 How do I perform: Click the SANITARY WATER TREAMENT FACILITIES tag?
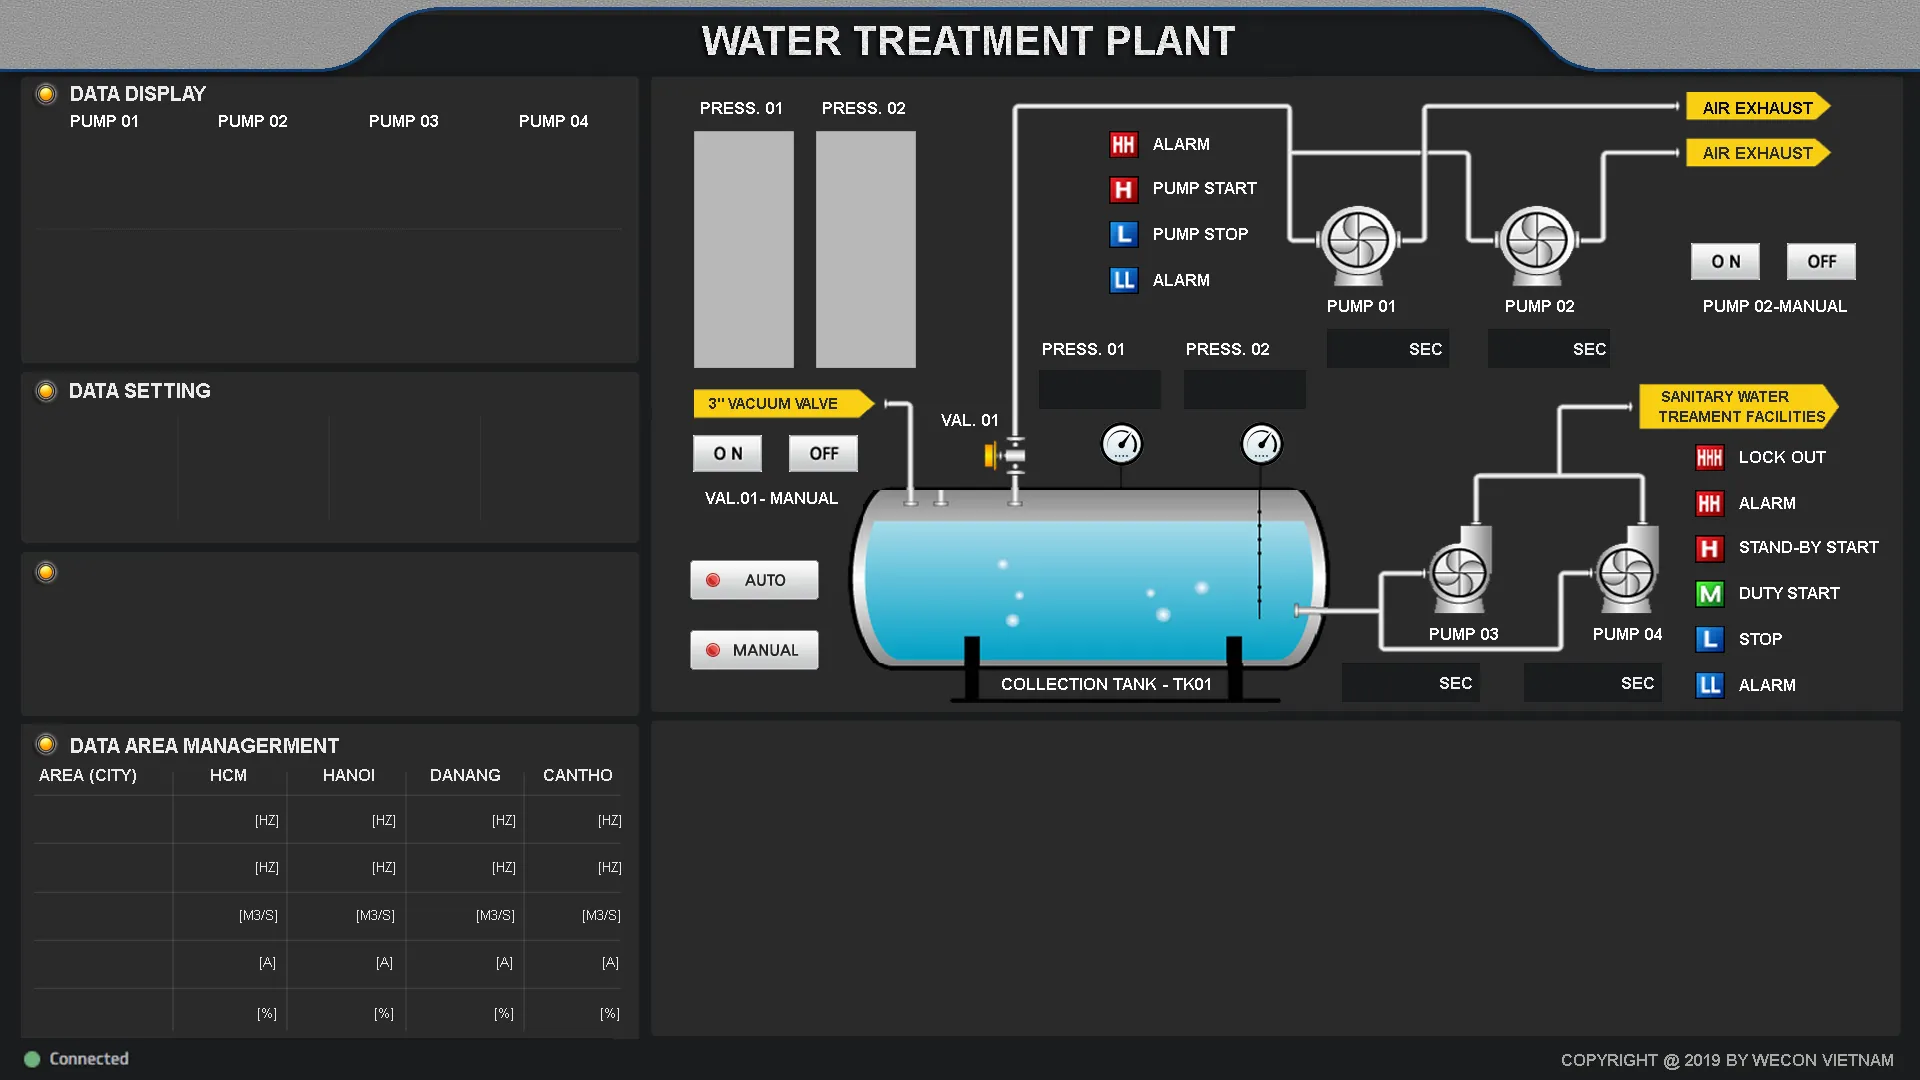(x=1739, y=407)
